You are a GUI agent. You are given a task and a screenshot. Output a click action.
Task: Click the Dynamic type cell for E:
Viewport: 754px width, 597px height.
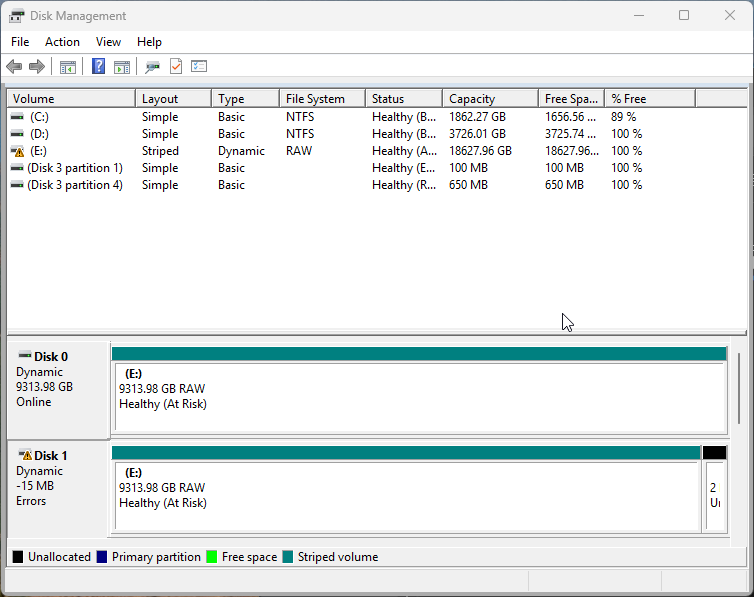click(241, 151)
